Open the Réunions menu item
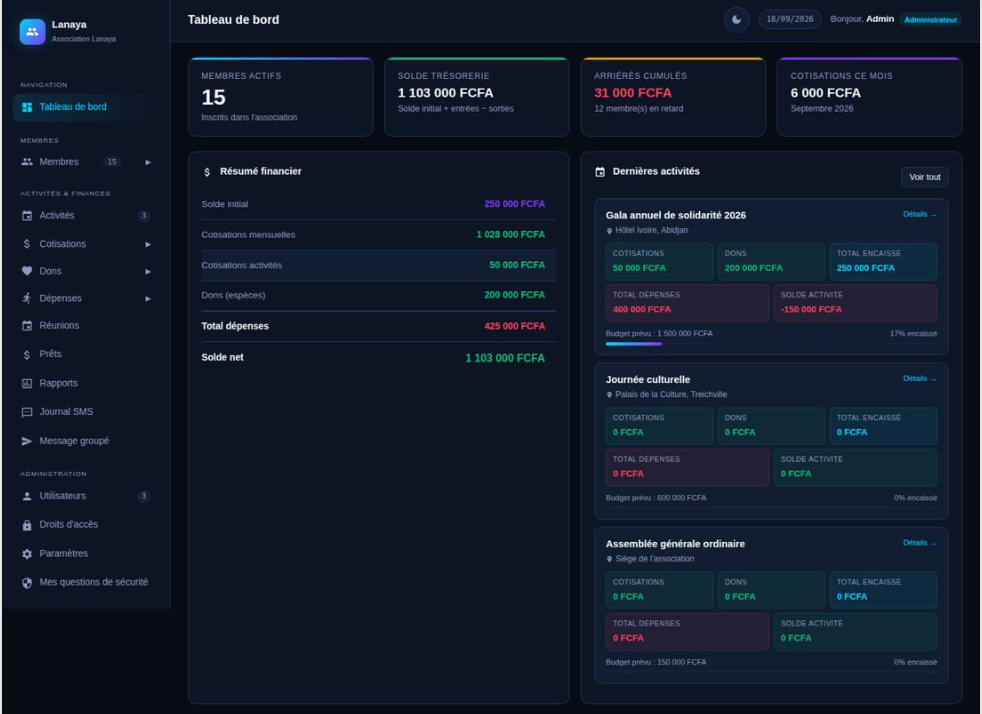Viewport: 982px width, 714px height. point(84,326)
